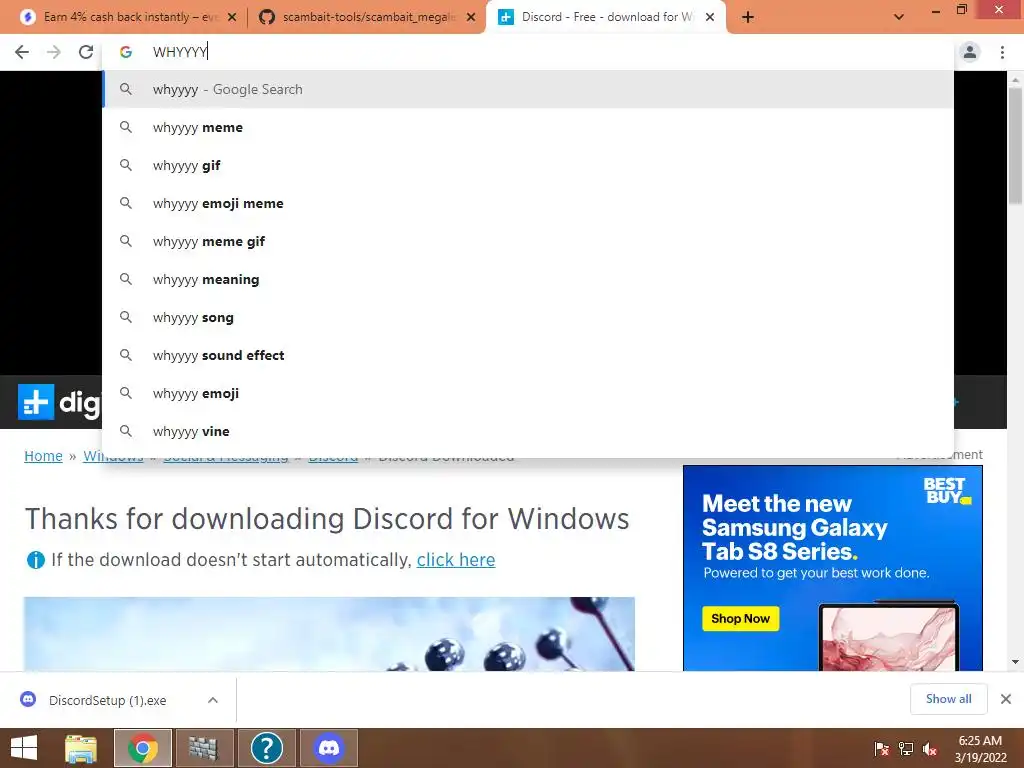Viewport: 1024px width, 768px height.
Task: Click the muted volume tray icon
Action: [x=930, y=749]
